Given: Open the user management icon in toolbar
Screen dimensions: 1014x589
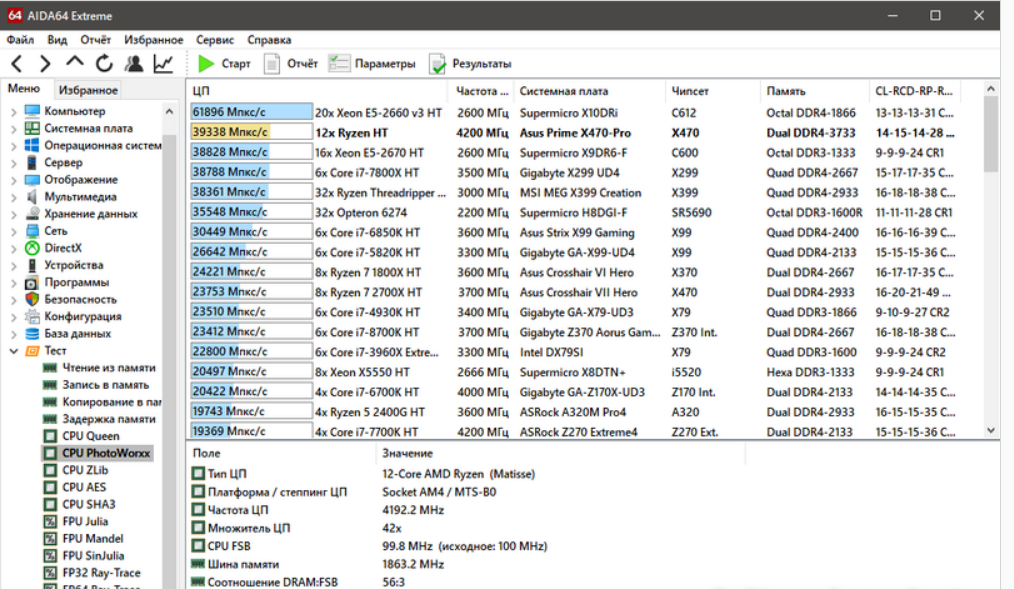Looking at the screenshot, I should click(134, 63).
